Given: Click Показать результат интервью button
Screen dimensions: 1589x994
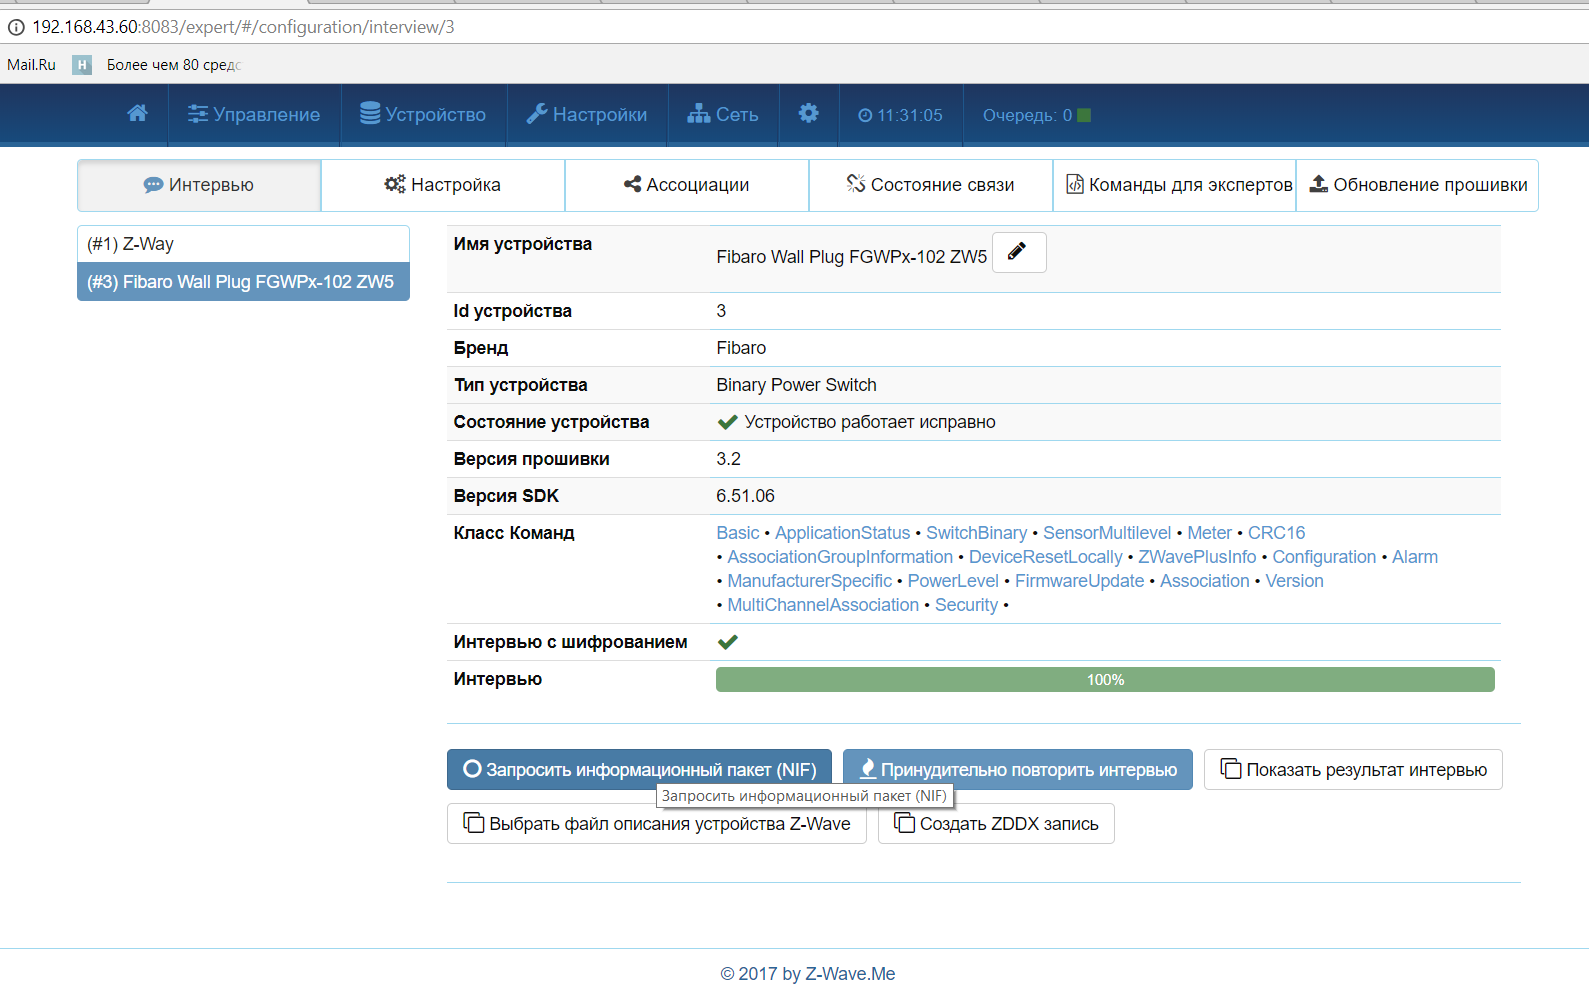Looking at the screenshot, I should [1353, 770].
